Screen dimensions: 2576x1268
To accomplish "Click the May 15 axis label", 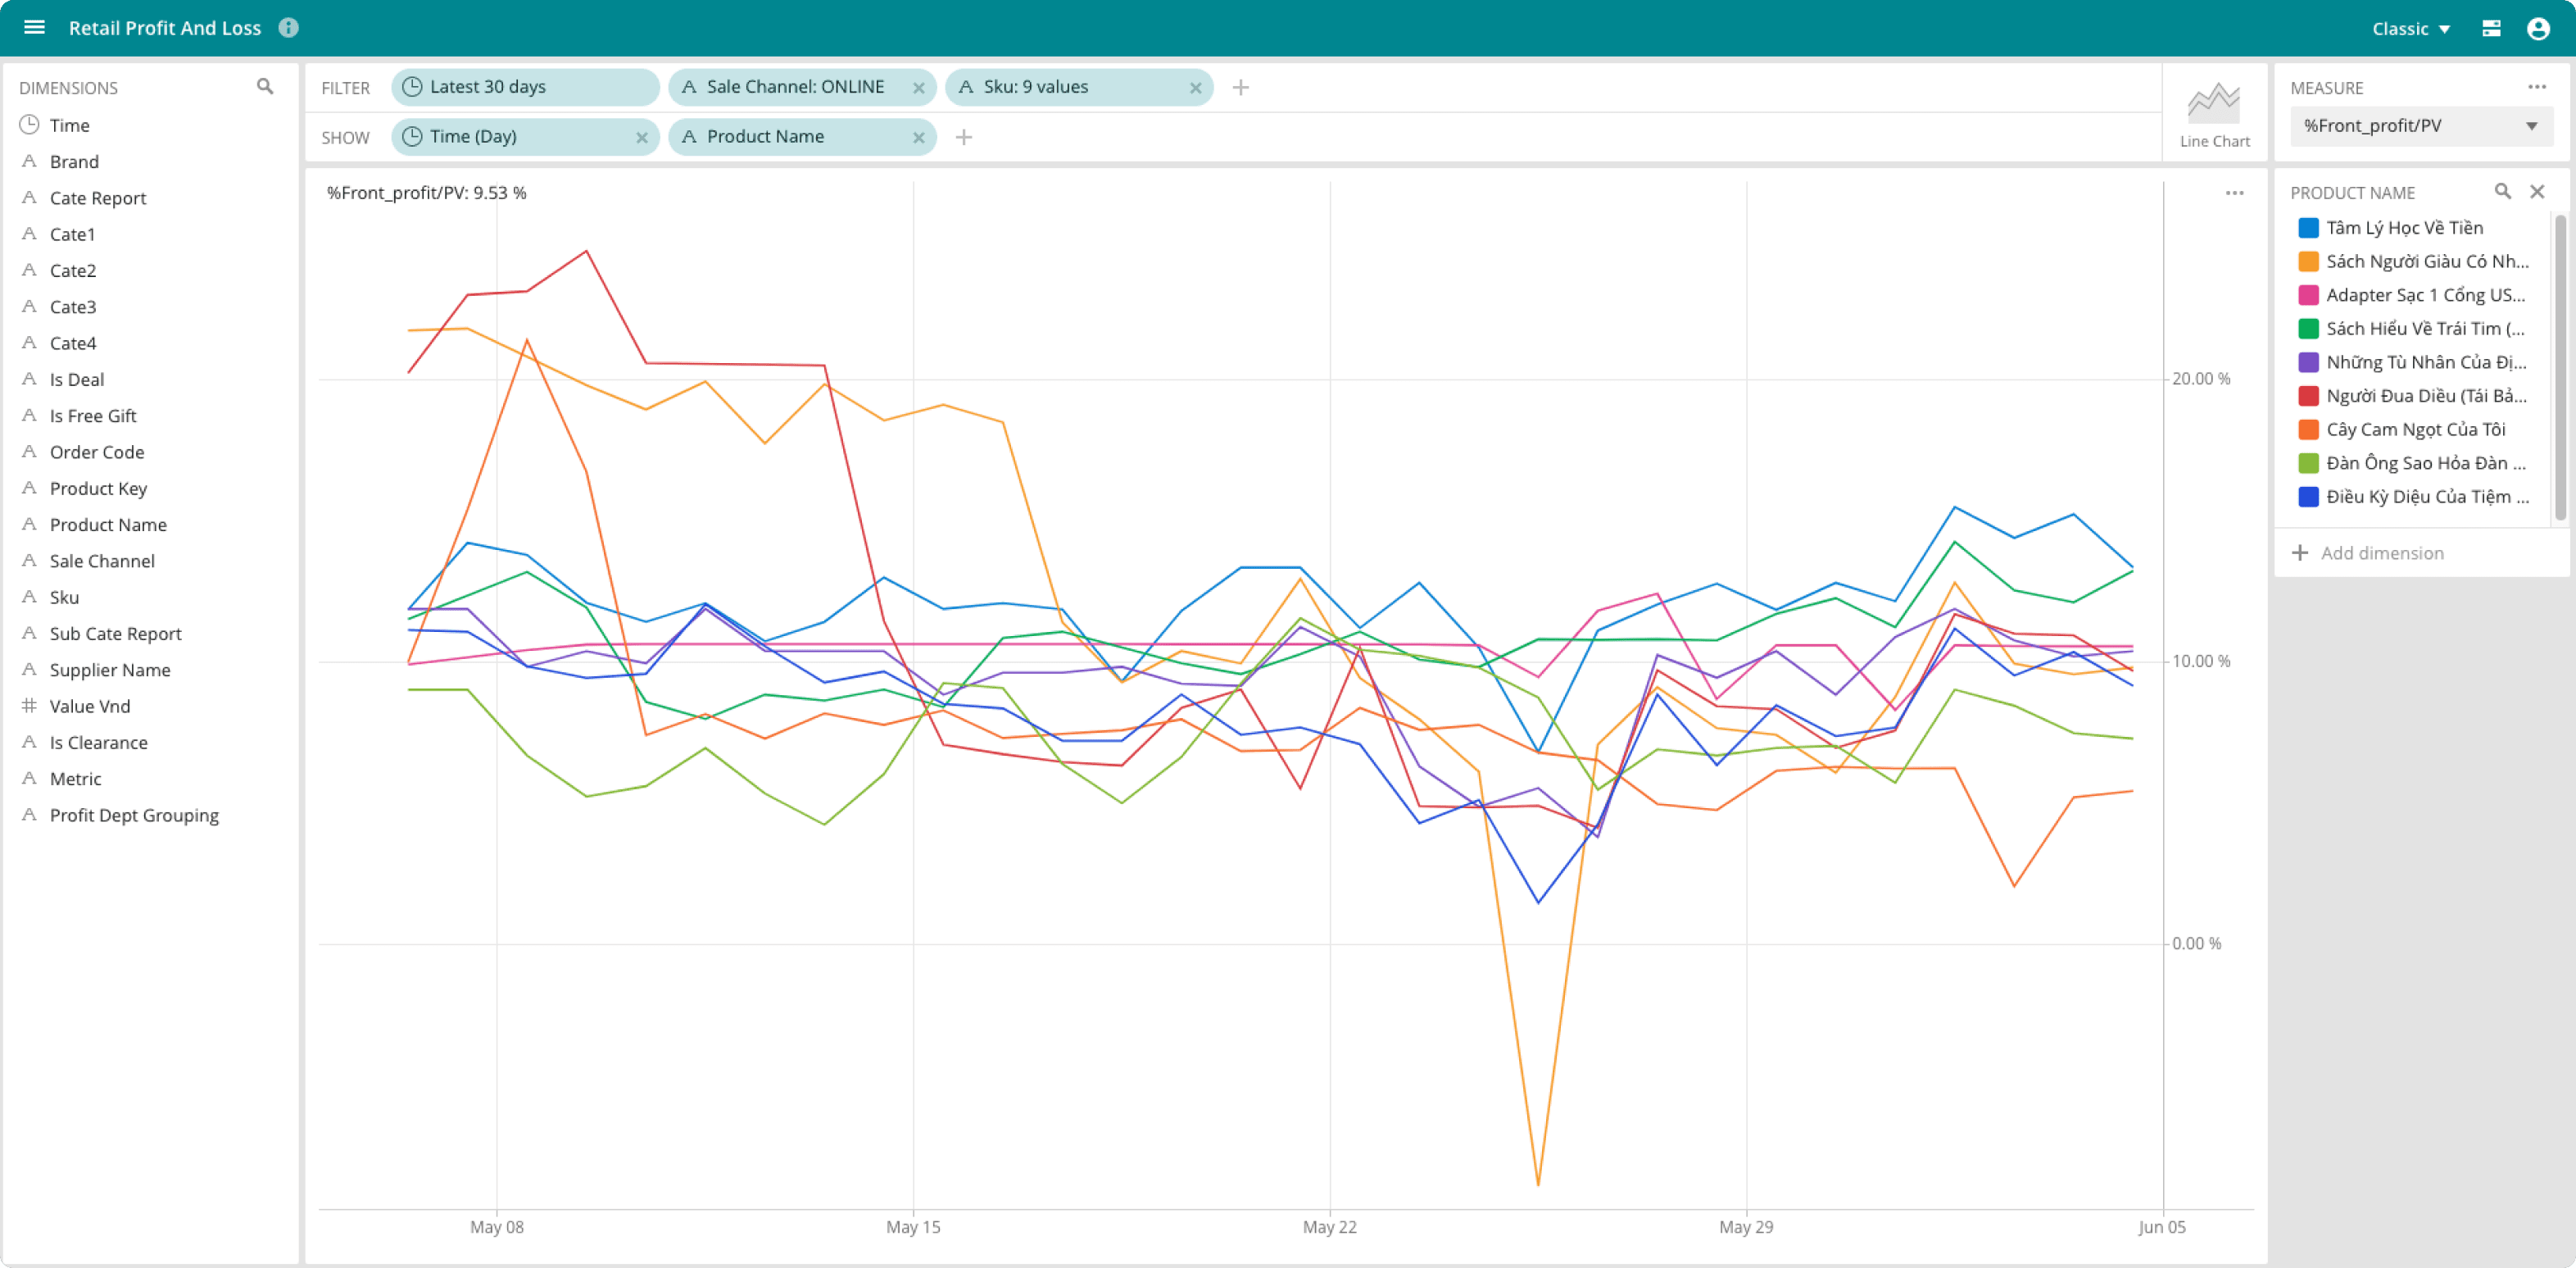I will 913,1227.
